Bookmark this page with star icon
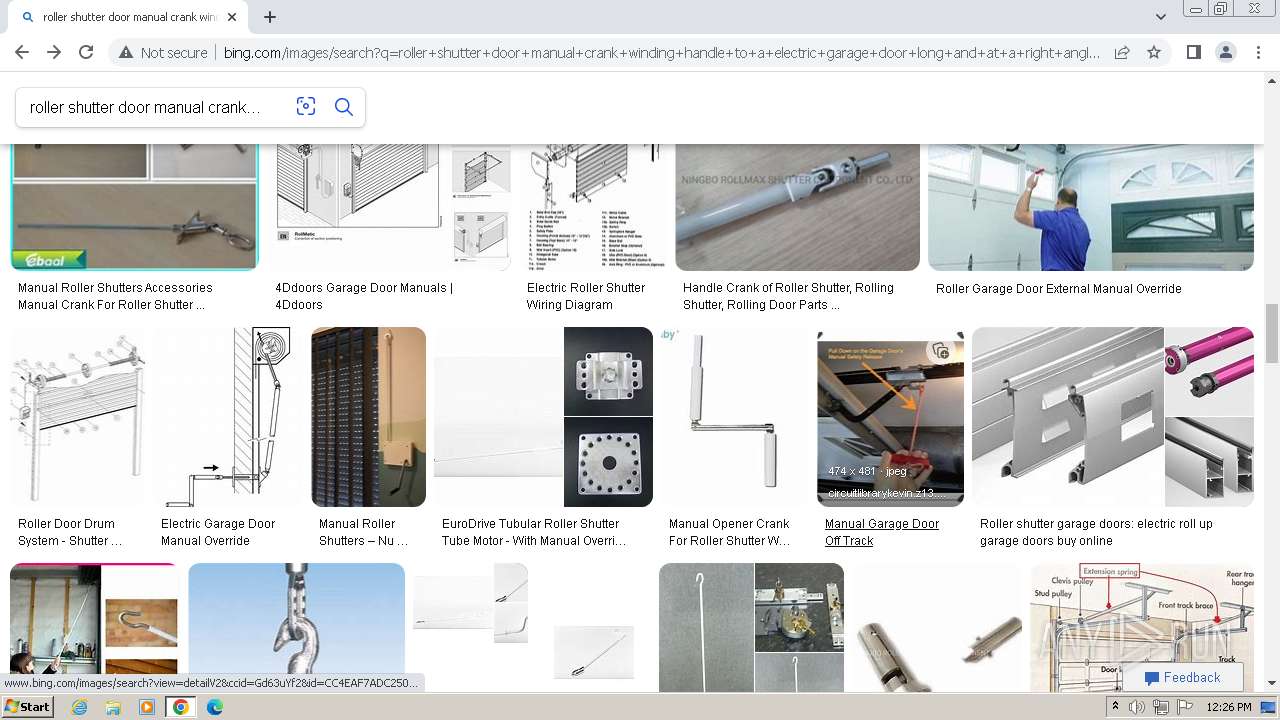Screen dimensions: 1280x720 pos(1154,52)
